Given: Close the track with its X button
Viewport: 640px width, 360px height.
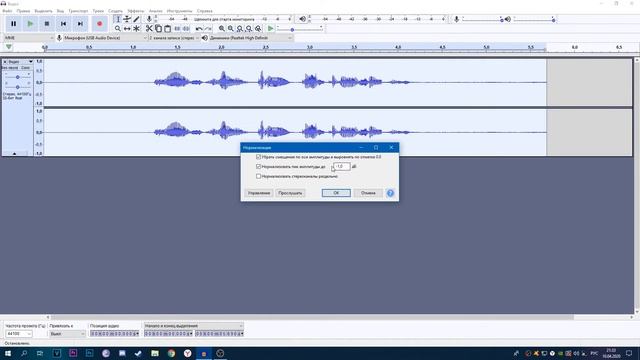Looking at the screenshot, I should click(x=5, y=62).
